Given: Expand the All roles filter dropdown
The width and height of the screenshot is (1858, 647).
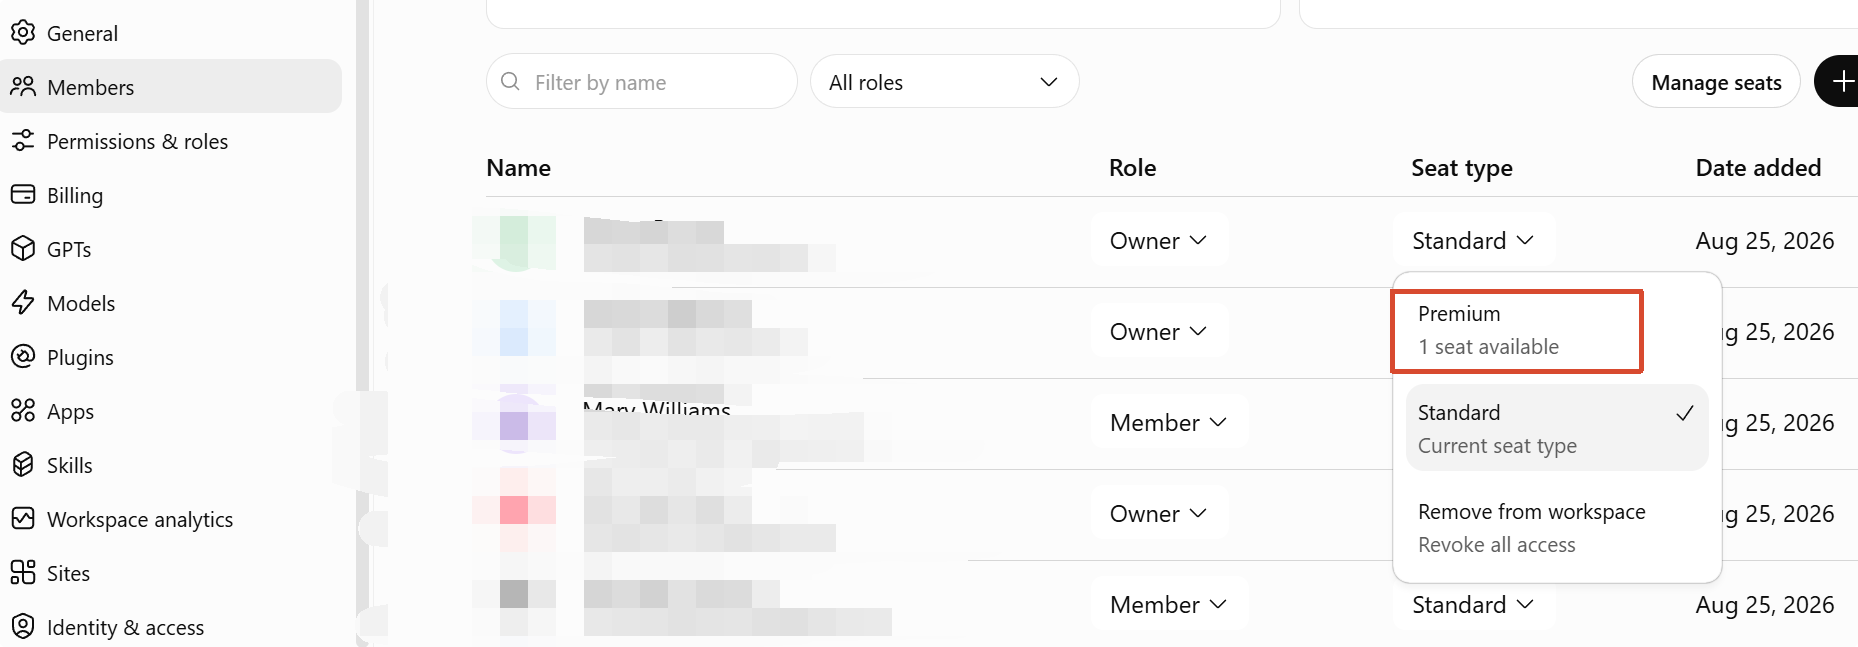Looking at the screenshot, I should 944,82.
